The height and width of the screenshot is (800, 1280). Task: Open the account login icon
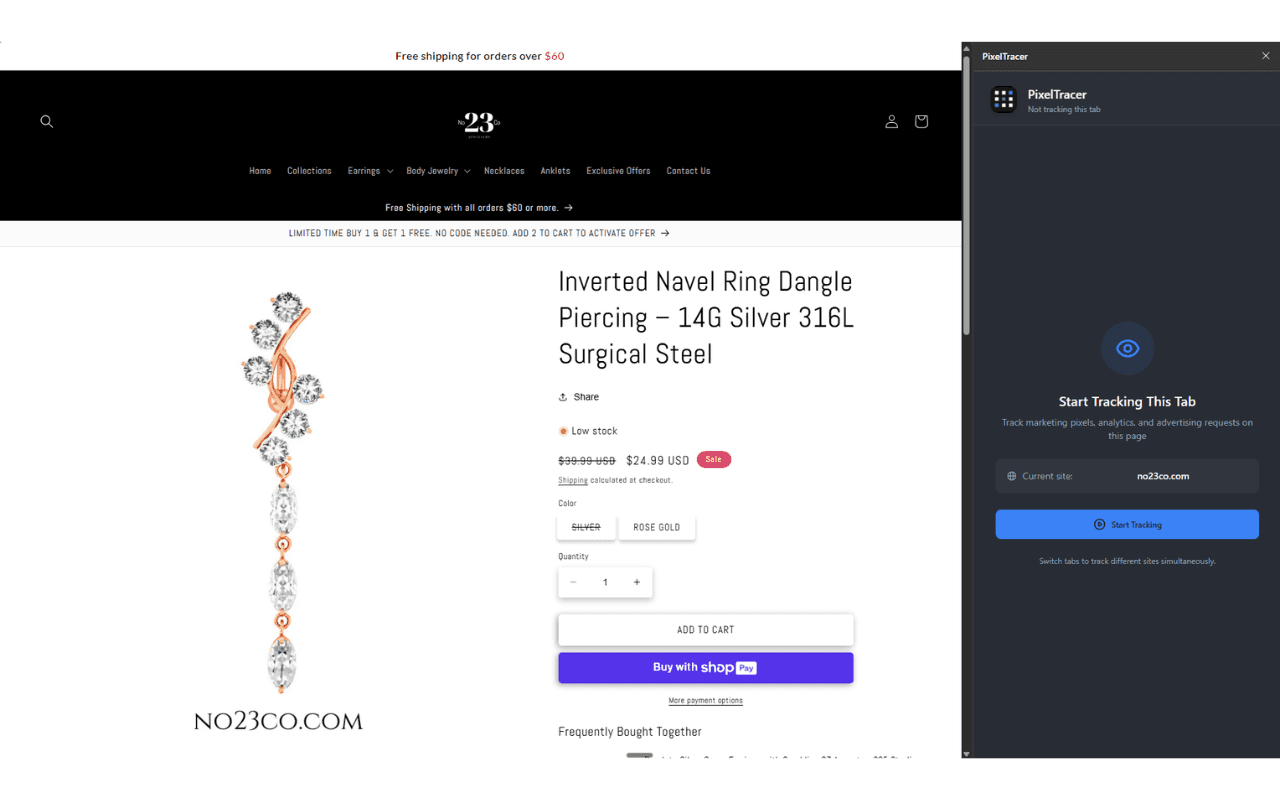pos(891,121)
